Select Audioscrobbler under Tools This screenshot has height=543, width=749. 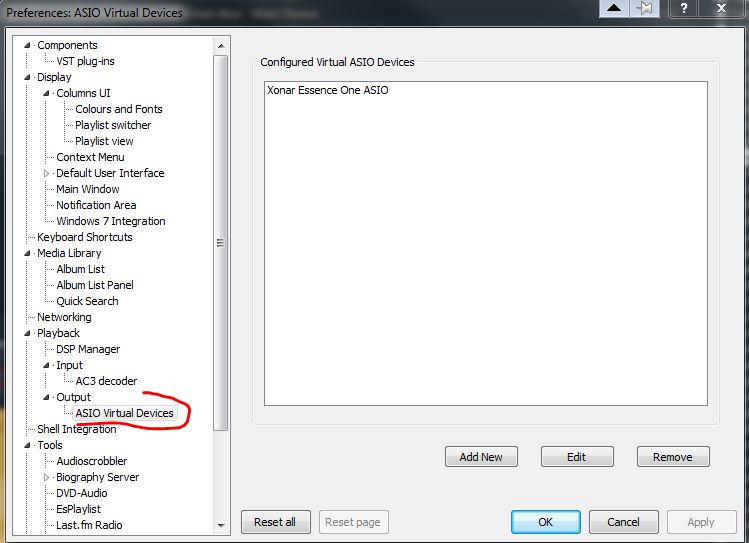(x=91, y=461)
